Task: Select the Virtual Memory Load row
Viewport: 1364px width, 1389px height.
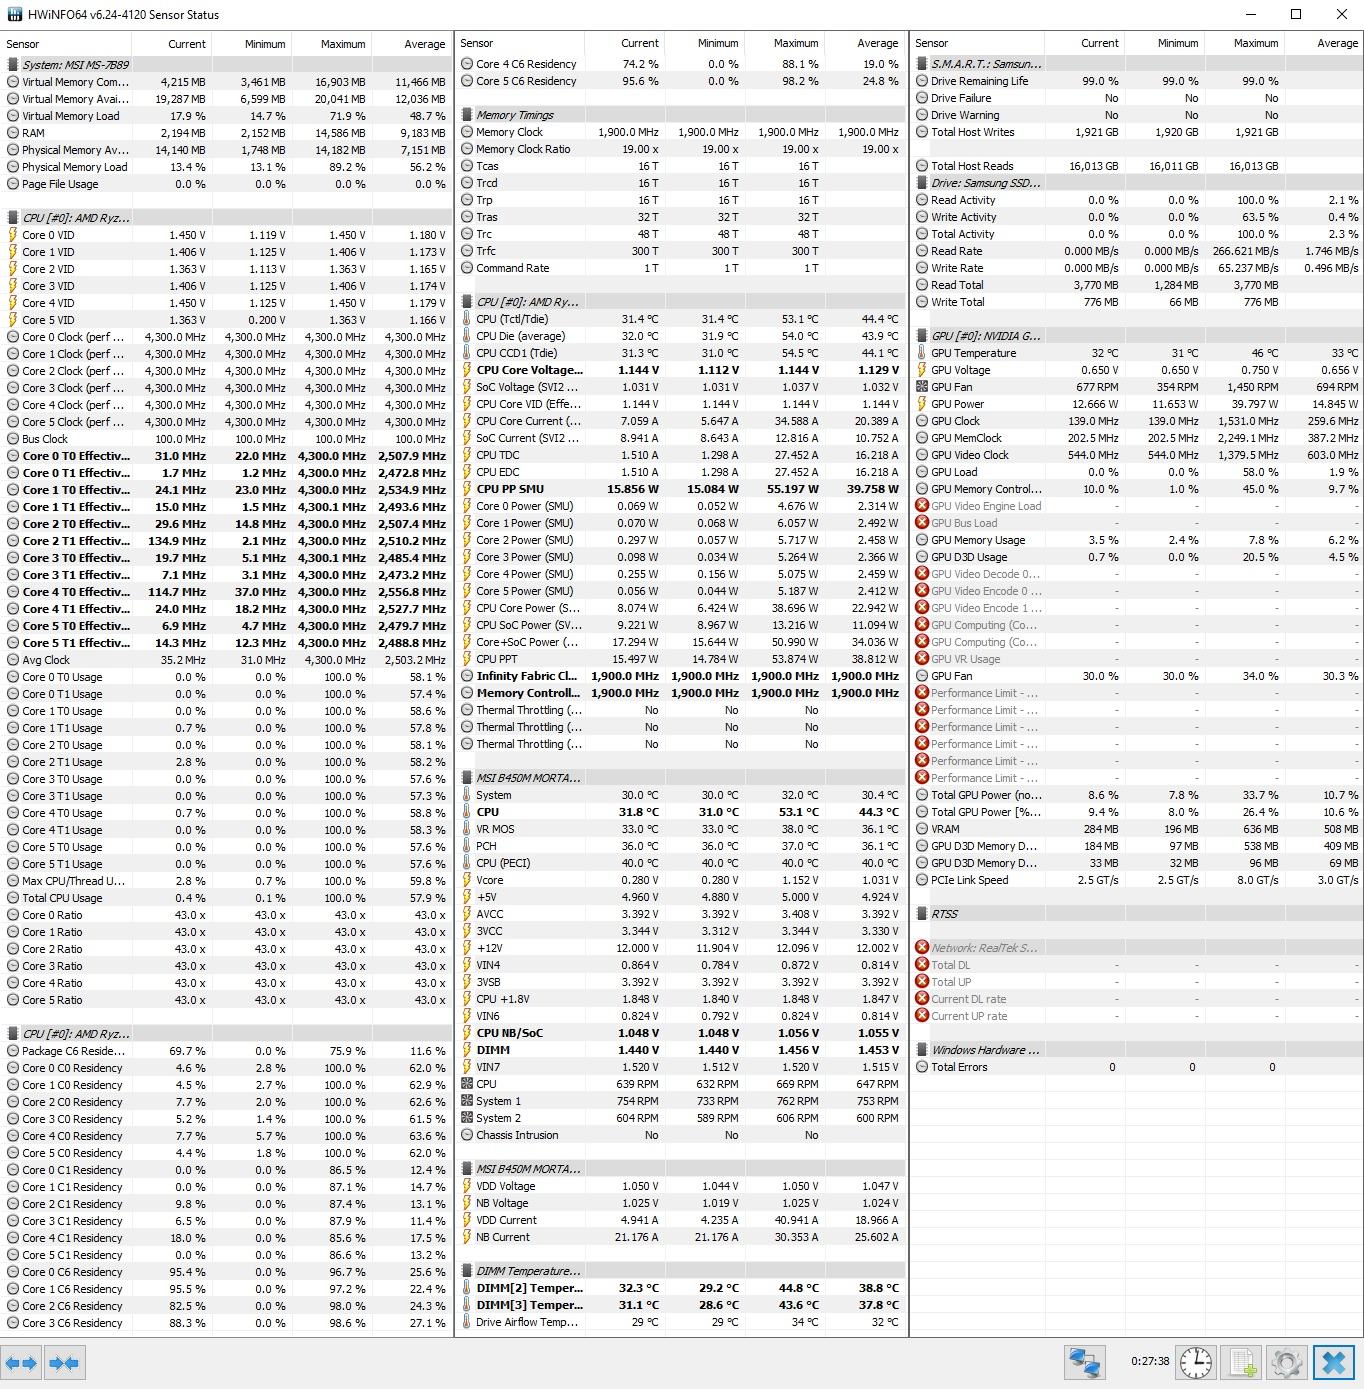Action: point(227,116)
